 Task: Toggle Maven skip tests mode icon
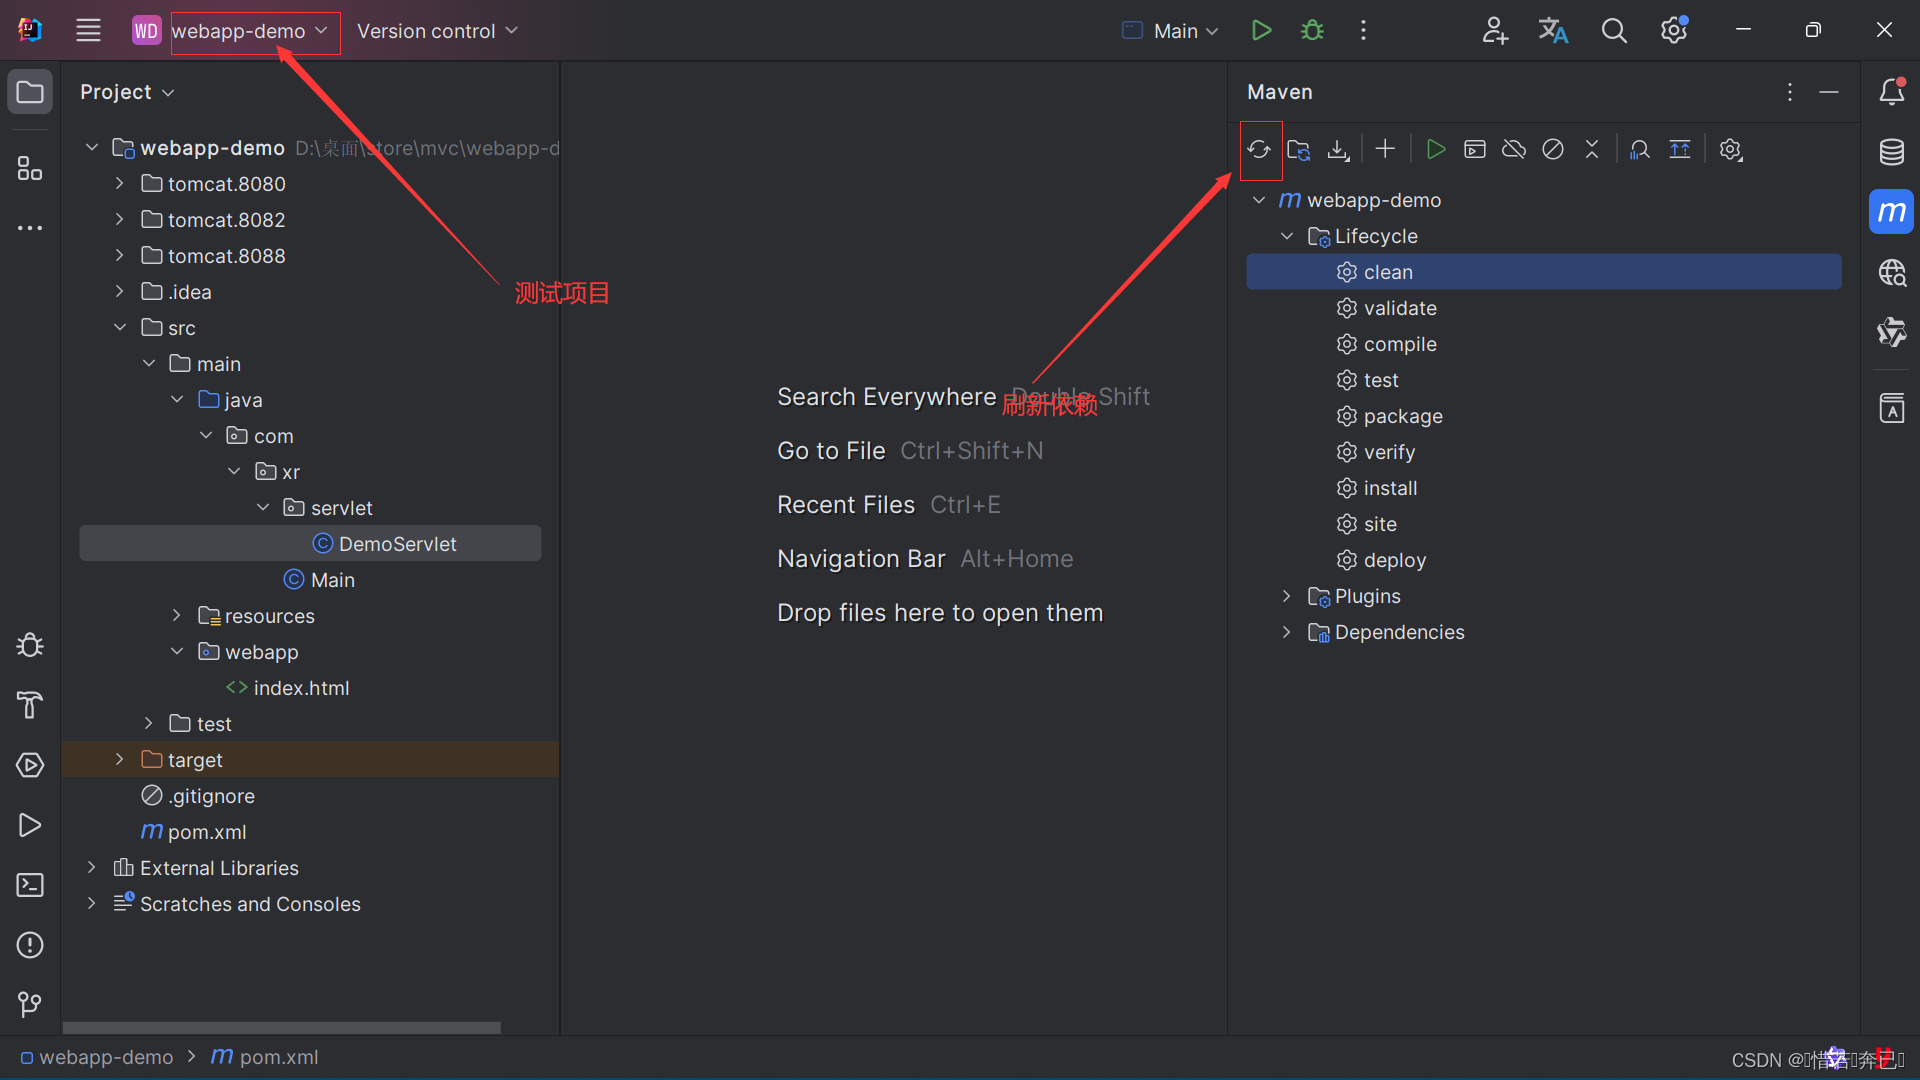(1553, 150)
